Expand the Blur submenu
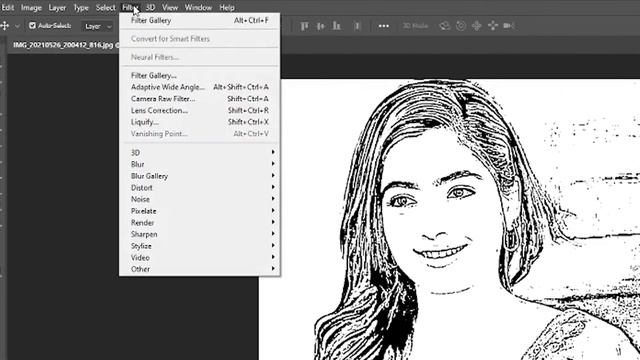The image size is (640, 360). 200,164
